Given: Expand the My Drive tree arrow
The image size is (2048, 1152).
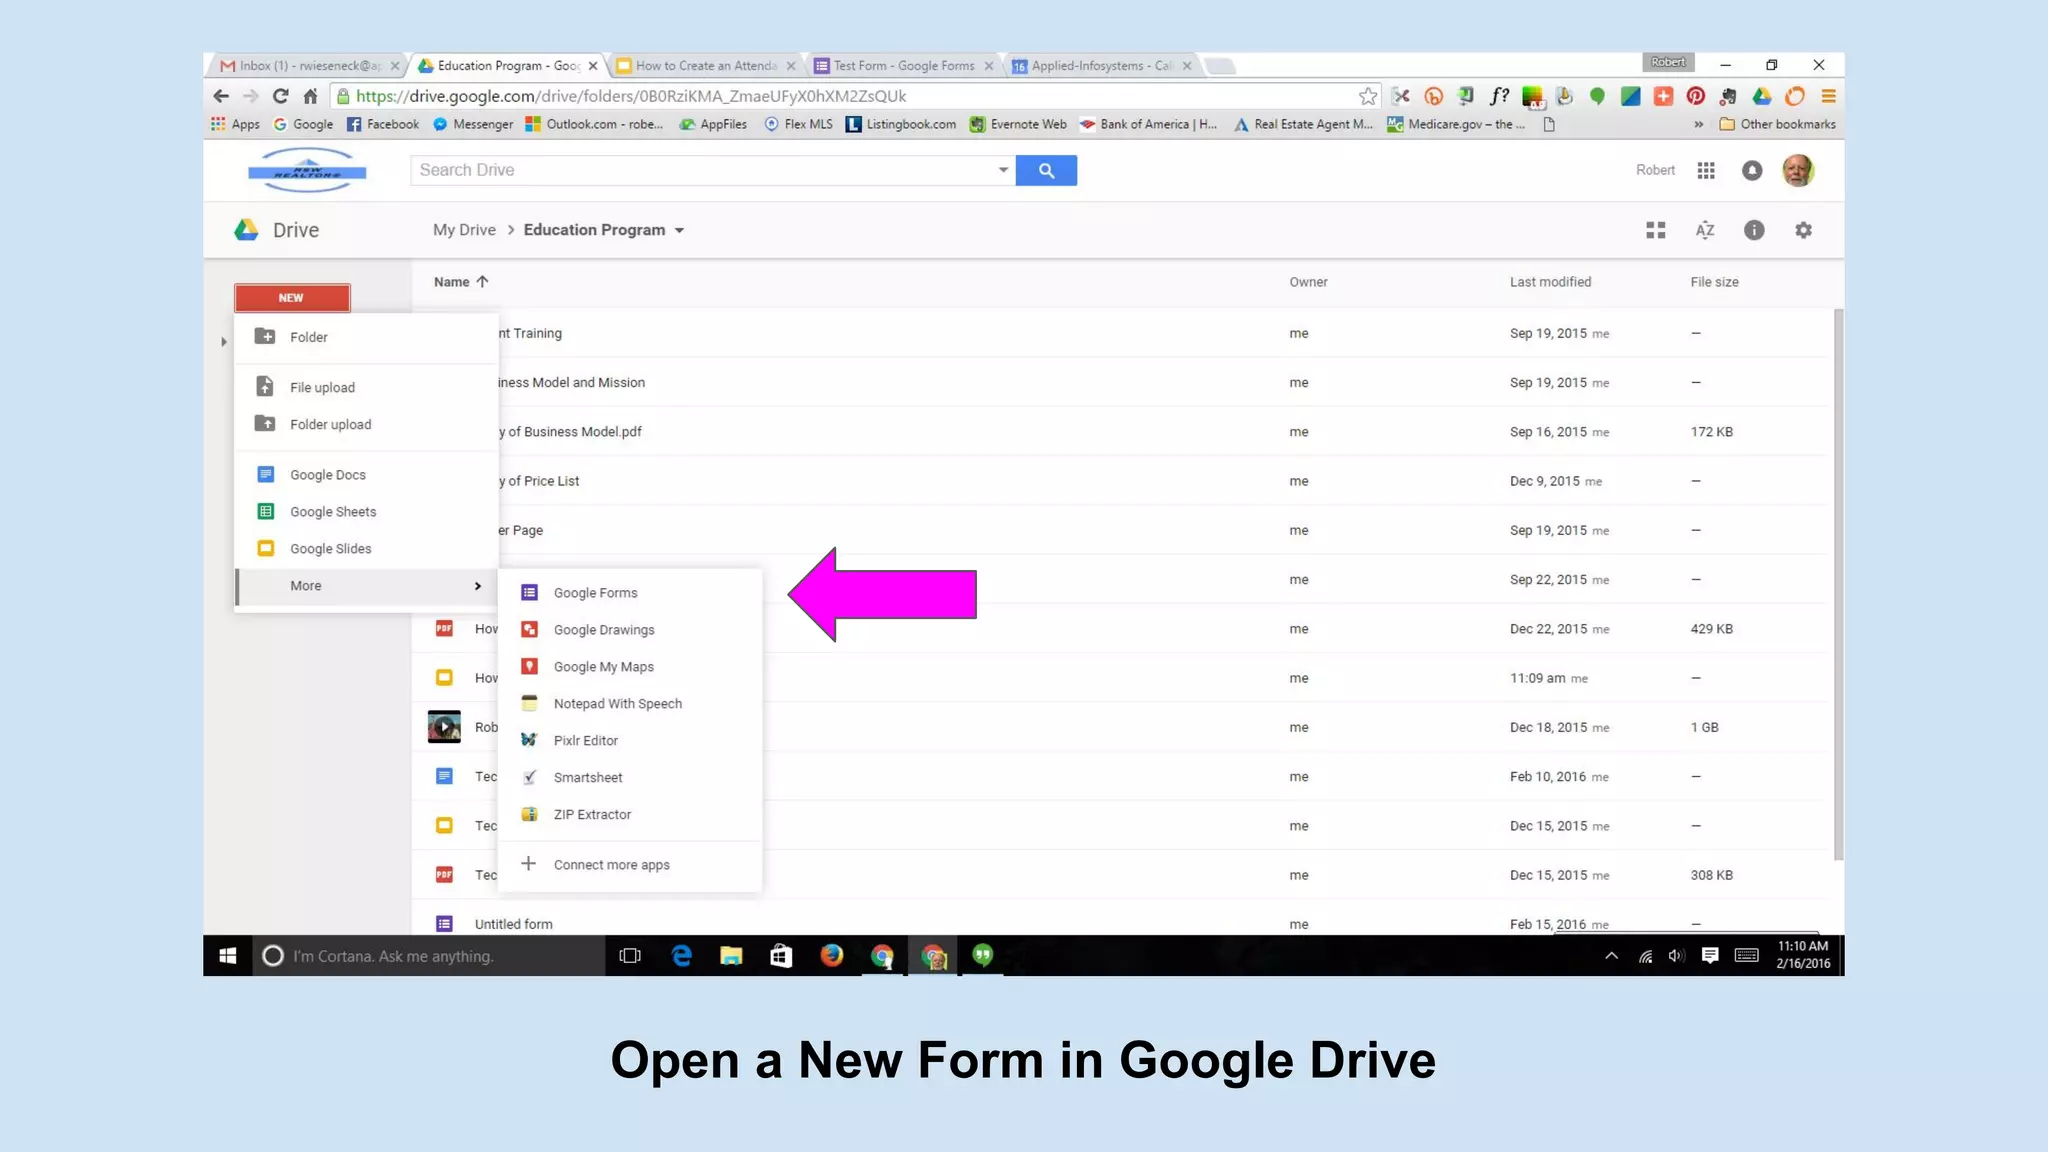Looking at the screenshot, I should click(224, 342).
